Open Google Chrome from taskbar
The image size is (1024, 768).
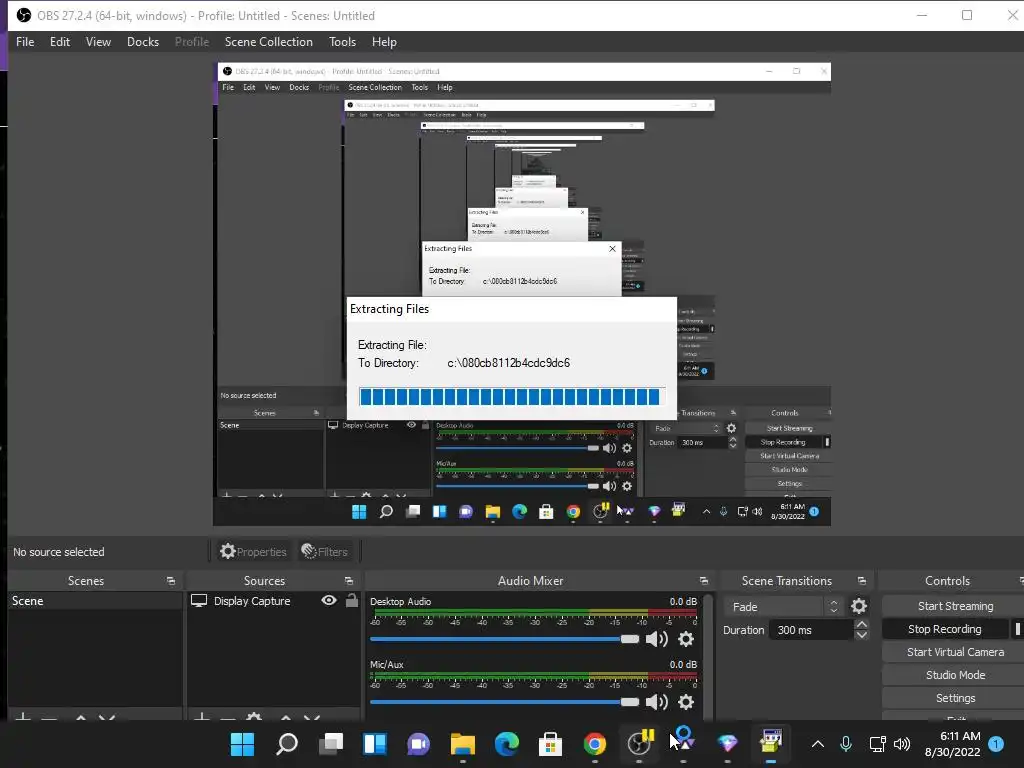[594, 744]
